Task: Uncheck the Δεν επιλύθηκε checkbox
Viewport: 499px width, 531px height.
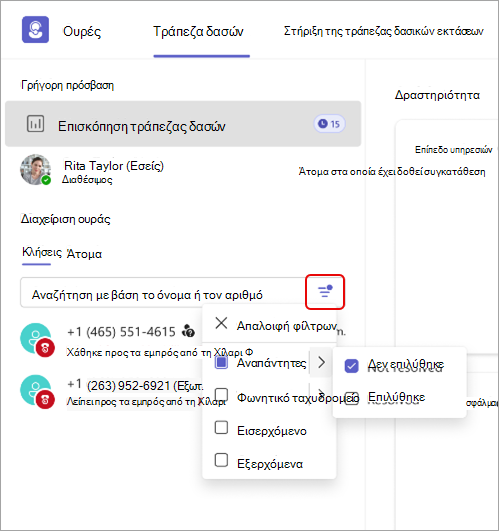Action: pos(351,366)
